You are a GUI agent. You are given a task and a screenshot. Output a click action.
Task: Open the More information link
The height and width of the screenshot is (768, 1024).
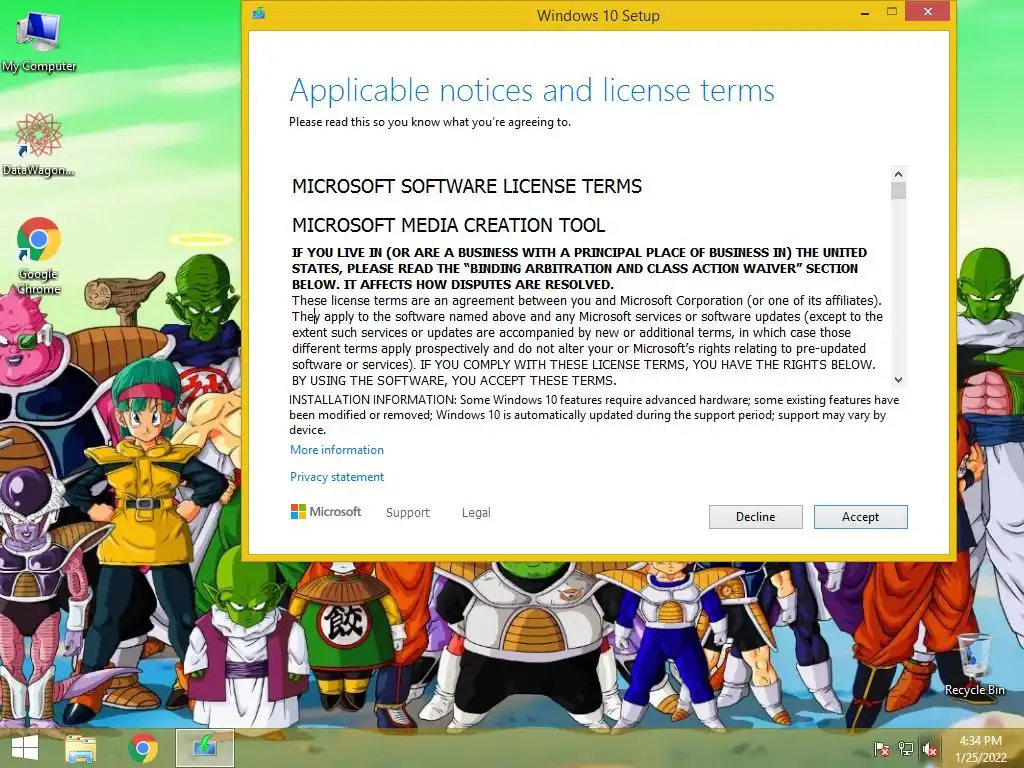[x=337, y=450]
